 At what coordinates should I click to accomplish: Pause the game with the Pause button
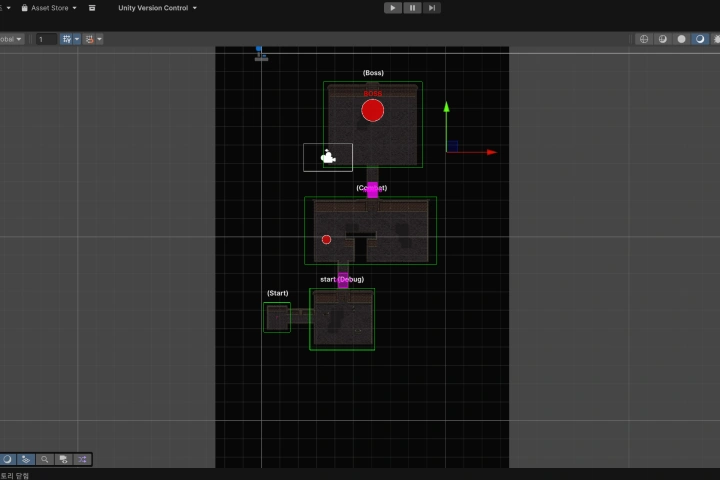pos(412,8)
